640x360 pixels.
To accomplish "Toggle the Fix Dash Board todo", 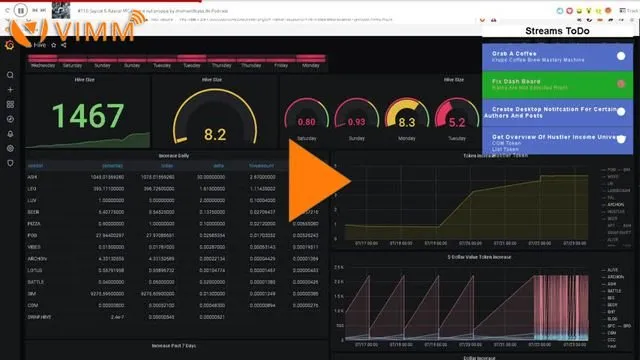I will coord(621,84).
